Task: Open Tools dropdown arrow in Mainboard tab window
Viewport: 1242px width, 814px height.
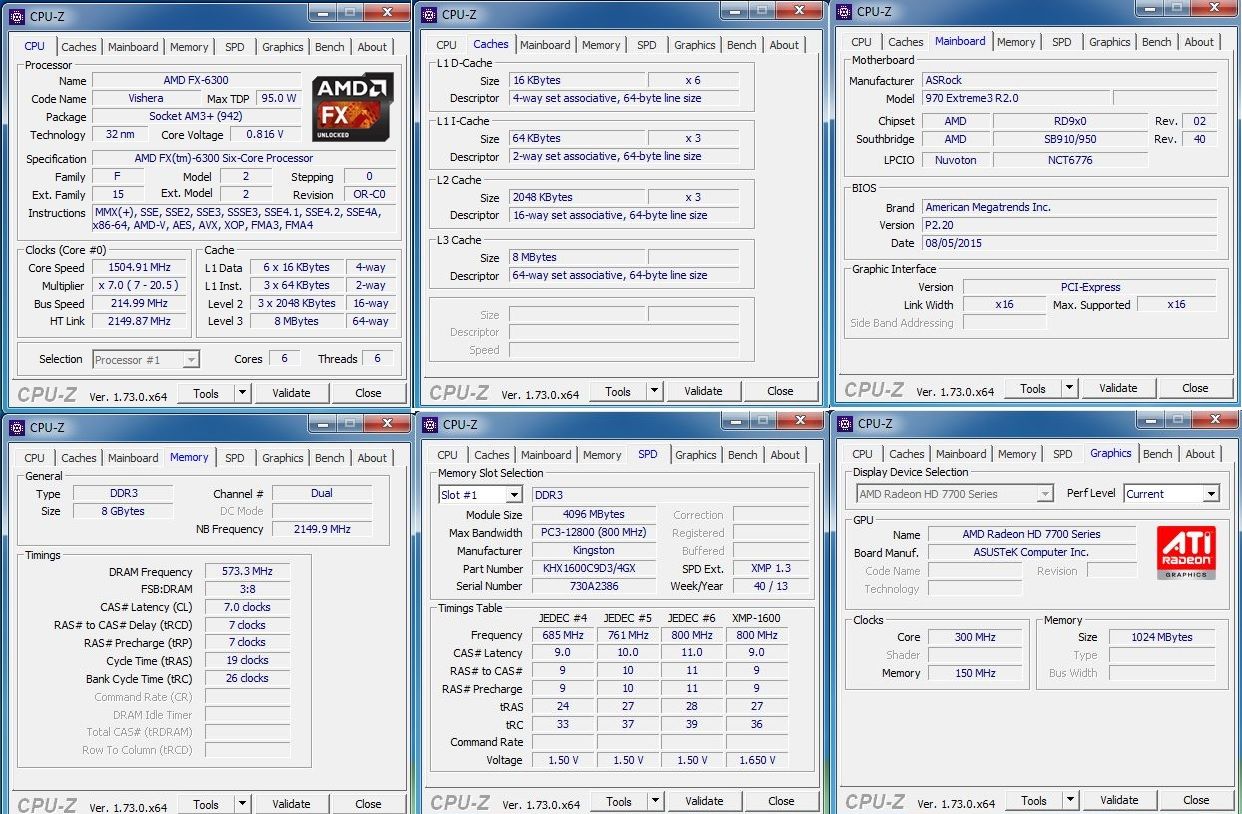Action: (x=1069, y=388)
